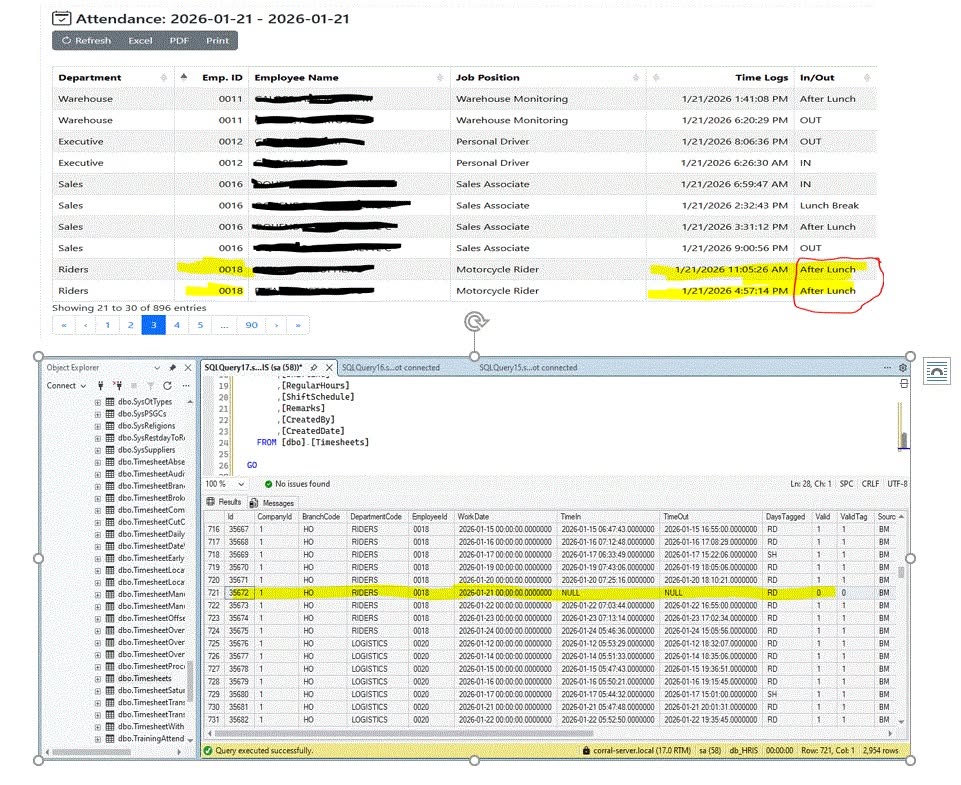The width and height of the screenshot is (961, 785).
Task: Click the No issues found indicator
Action: 297,484
